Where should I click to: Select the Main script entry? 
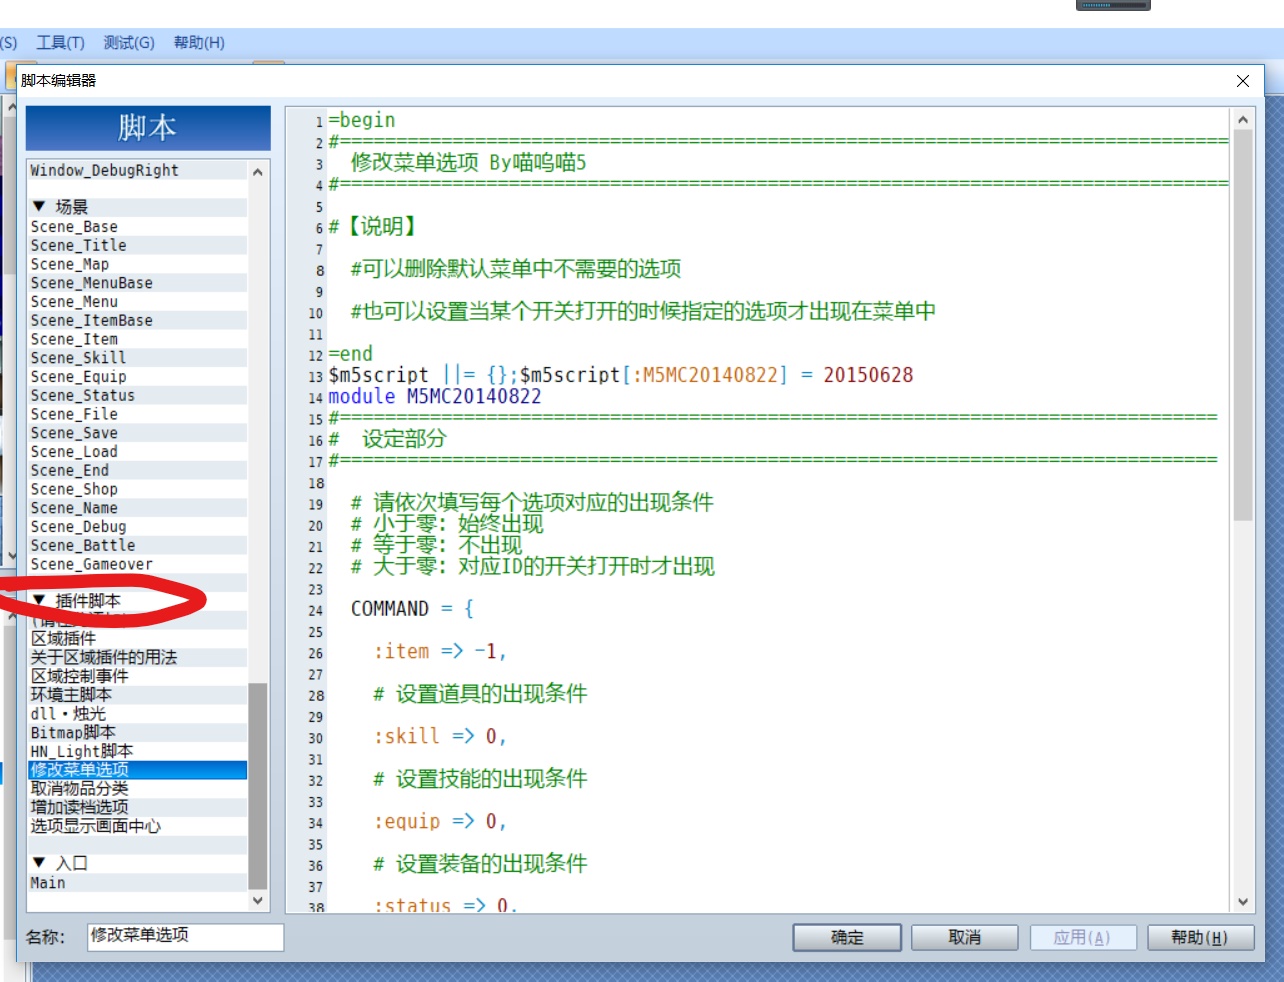137,883
